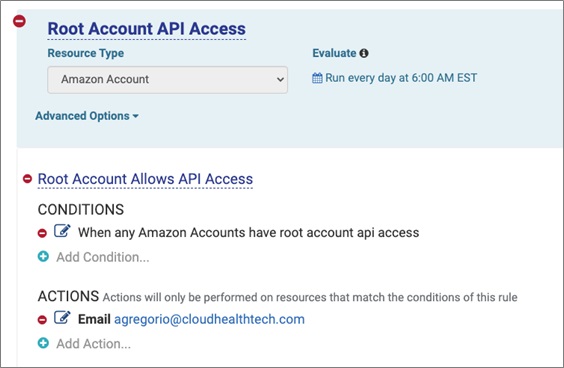Remove the Root Account API Access policy

point(19,21)
